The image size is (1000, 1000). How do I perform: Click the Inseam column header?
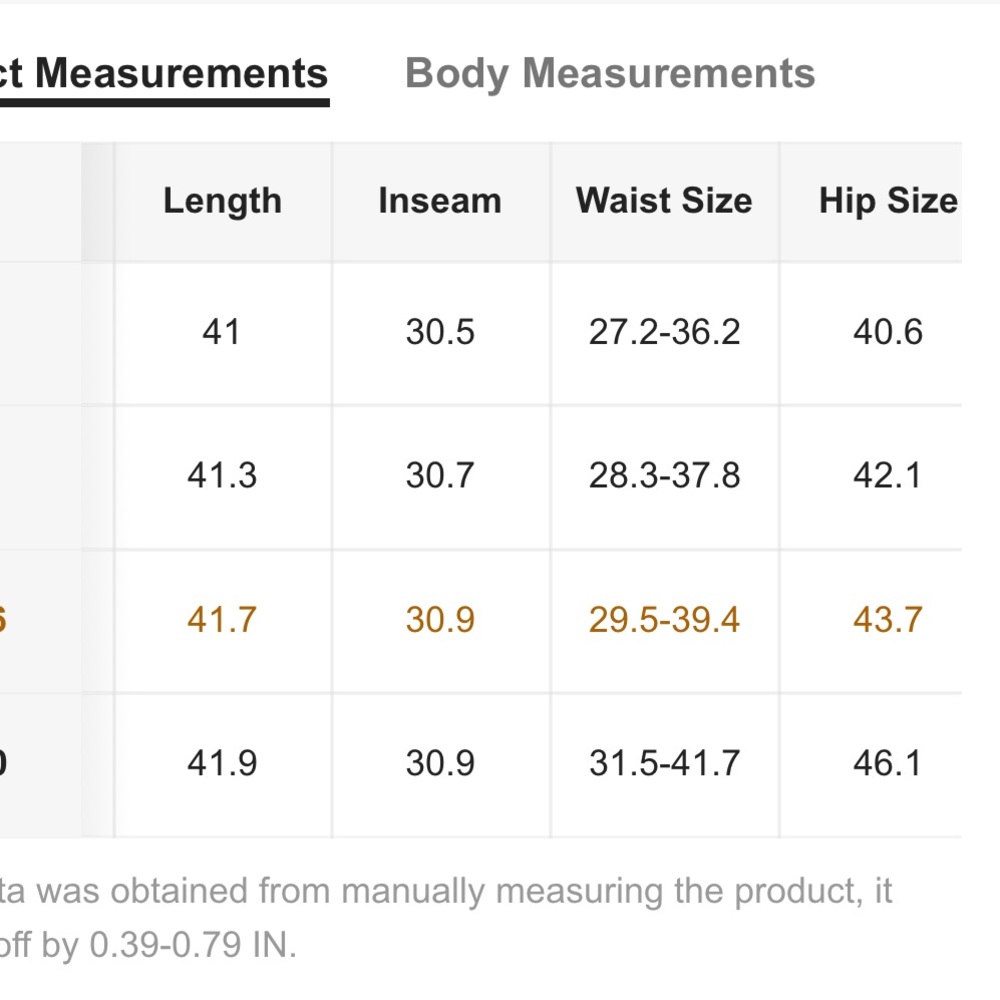click(x=440, y=201)
